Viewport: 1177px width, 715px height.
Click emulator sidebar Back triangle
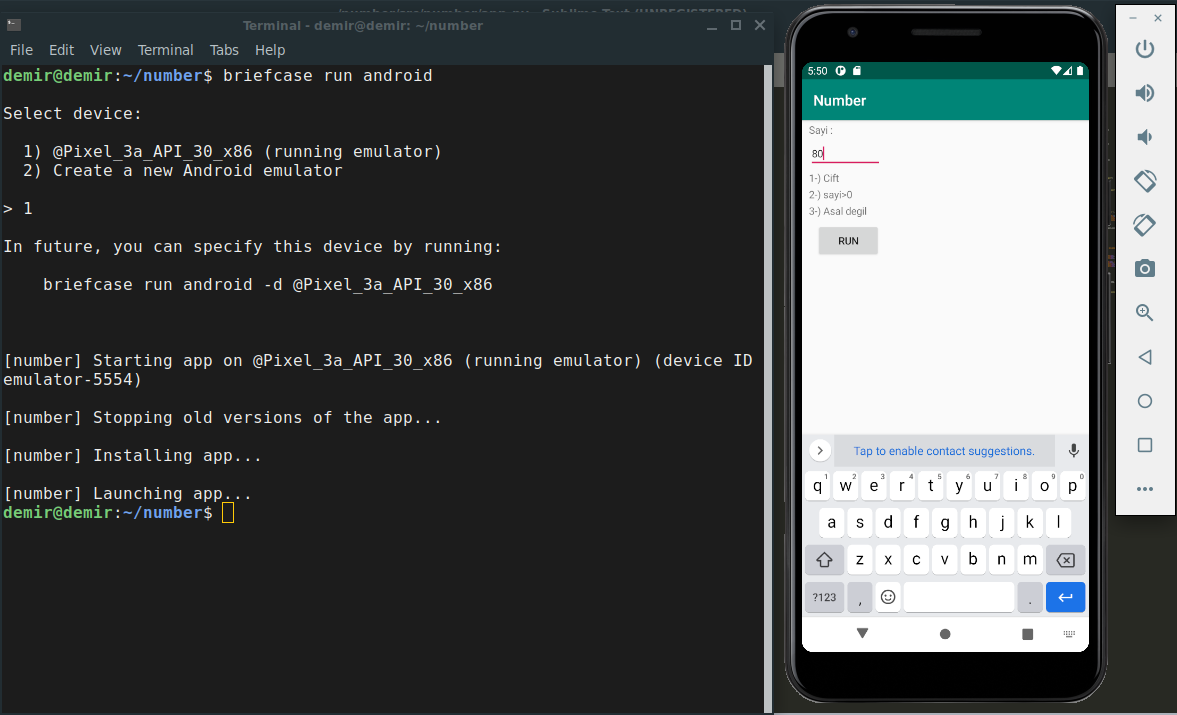[x=1145, y=357]
